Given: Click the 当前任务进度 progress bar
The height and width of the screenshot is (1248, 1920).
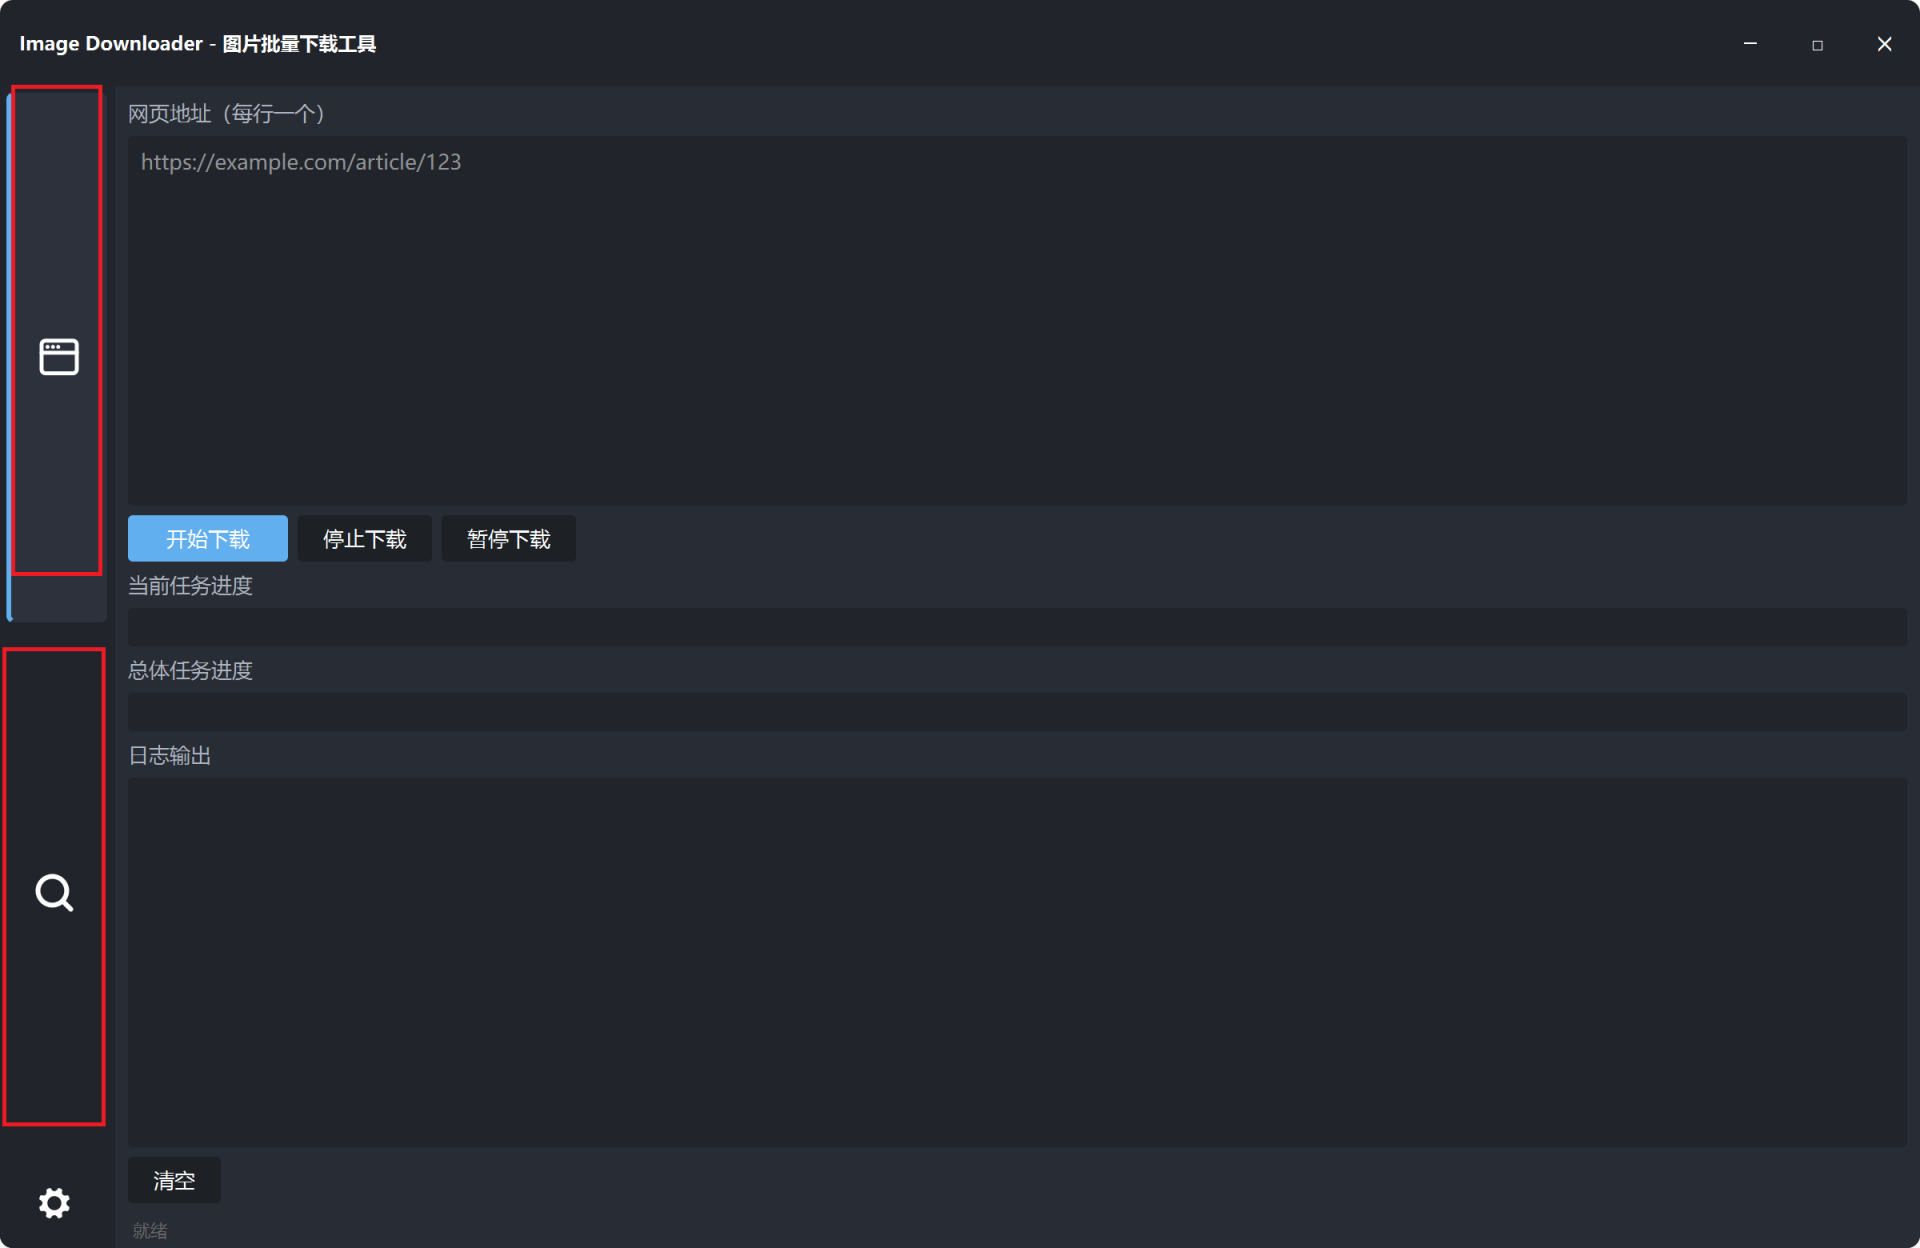Looking at the screenshot, I should 1017,627.
